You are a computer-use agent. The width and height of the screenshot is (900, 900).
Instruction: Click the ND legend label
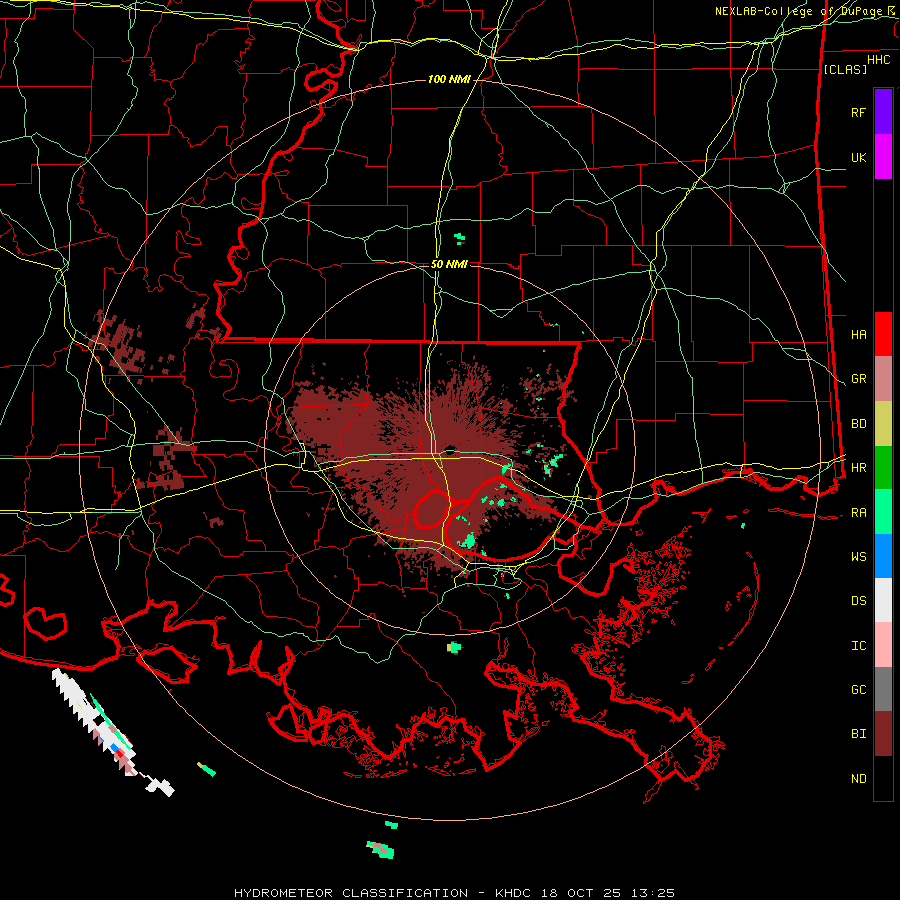858,779
